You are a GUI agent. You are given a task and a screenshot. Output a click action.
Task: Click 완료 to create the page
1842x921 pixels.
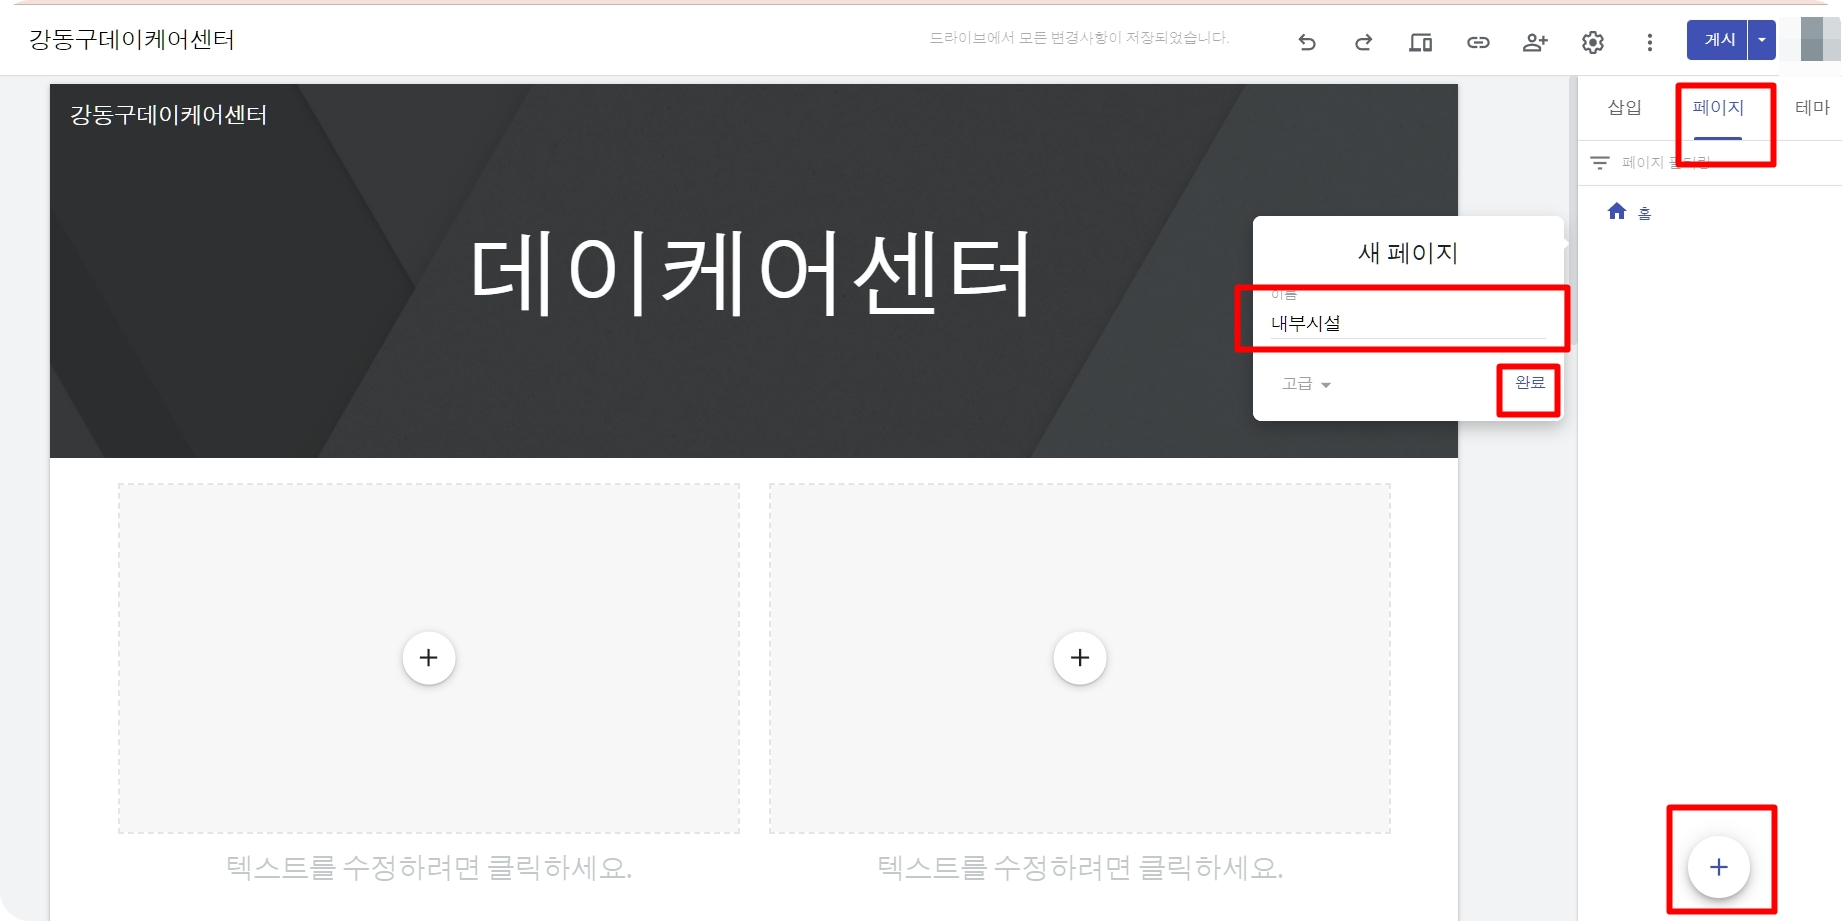point(1530,382)
